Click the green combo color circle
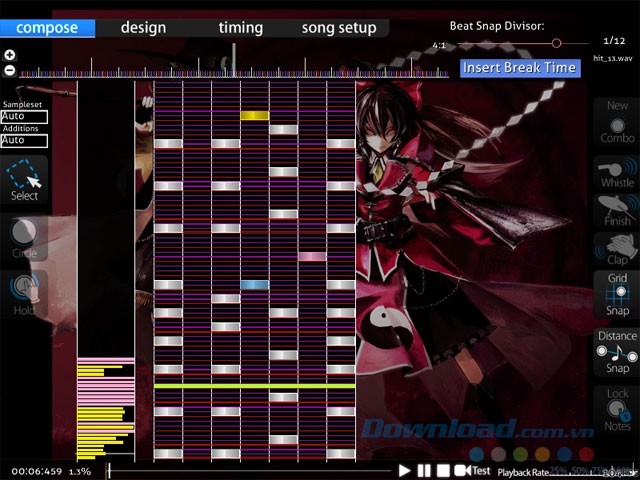Image resolution: width=640 pixels, height=480 pixels. click(520, 454)
